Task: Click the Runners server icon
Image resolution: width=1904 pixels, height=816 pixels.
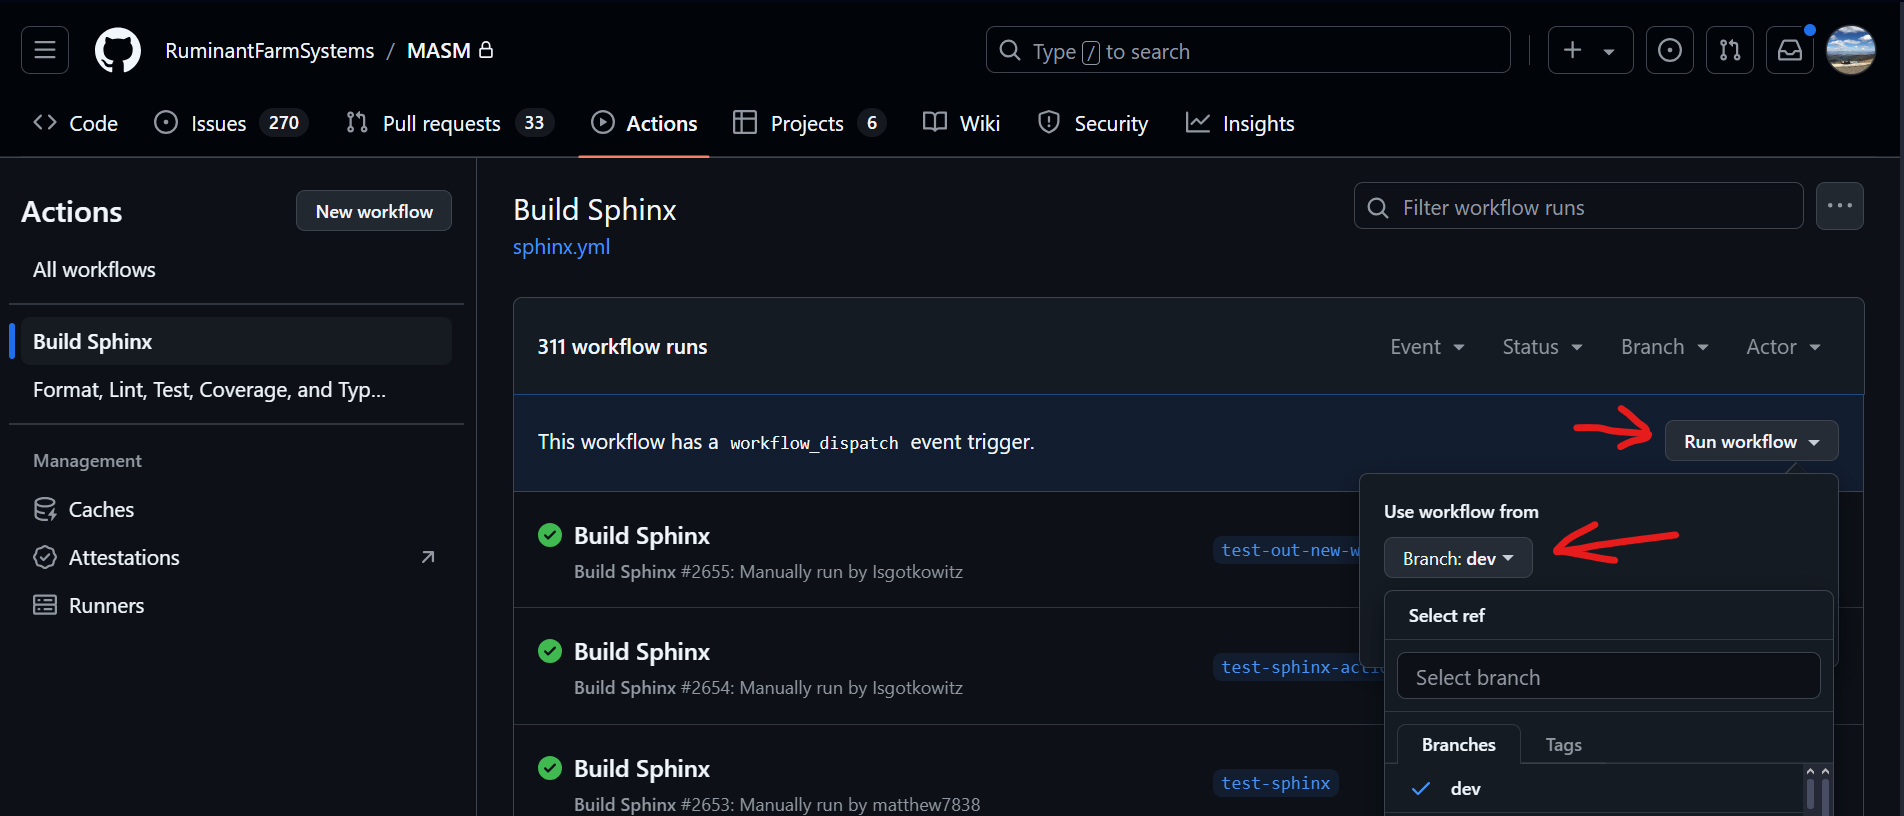Action: (45, 605)
